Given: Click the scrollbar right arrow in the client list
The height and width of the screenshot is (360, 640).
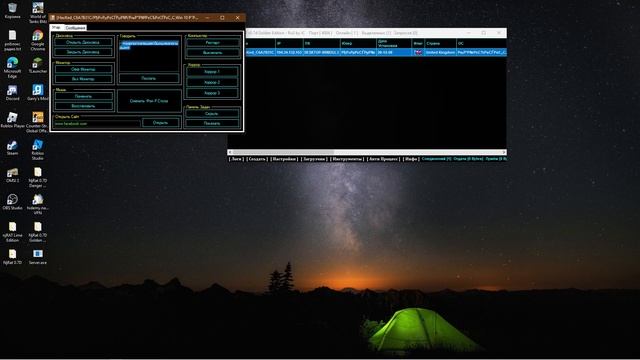Looking at the screenshot, I should 504,152.
